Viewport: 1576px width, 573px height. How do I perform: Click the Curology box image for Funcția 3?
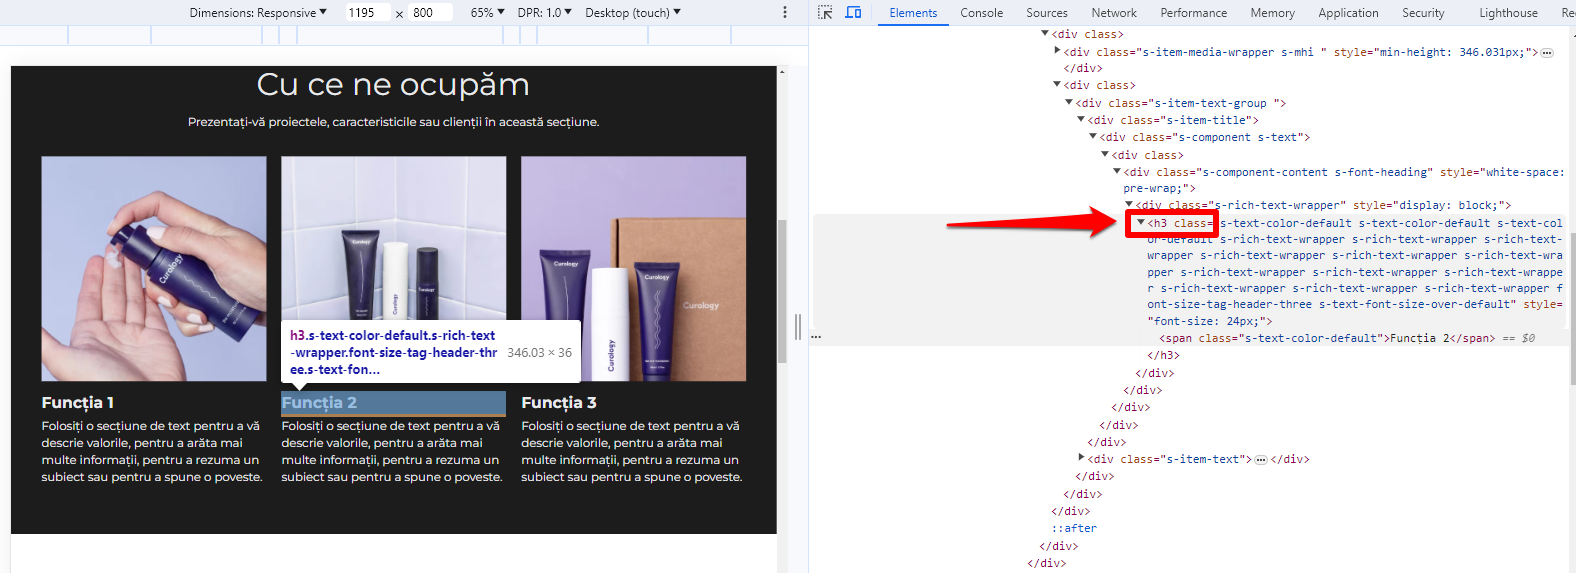pos(633,268)
